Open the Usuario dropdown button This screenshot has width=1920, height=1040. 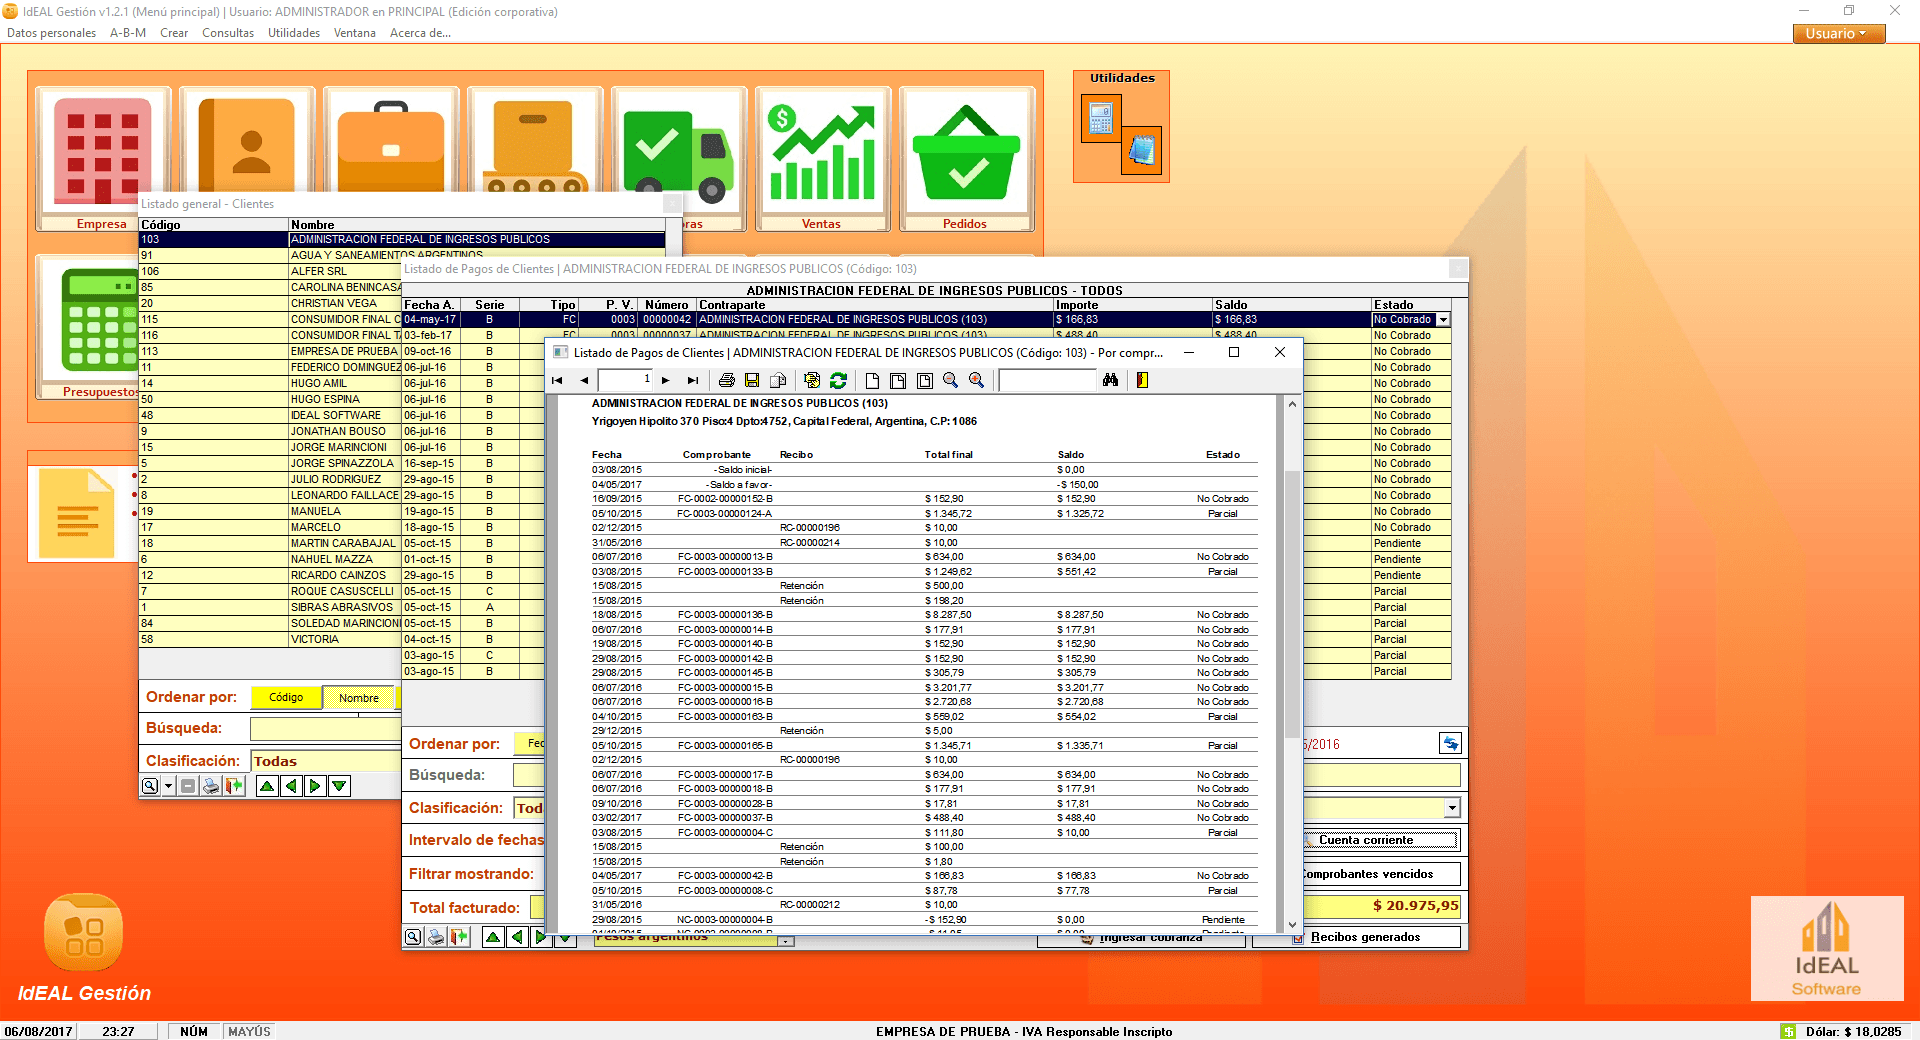1839,33
